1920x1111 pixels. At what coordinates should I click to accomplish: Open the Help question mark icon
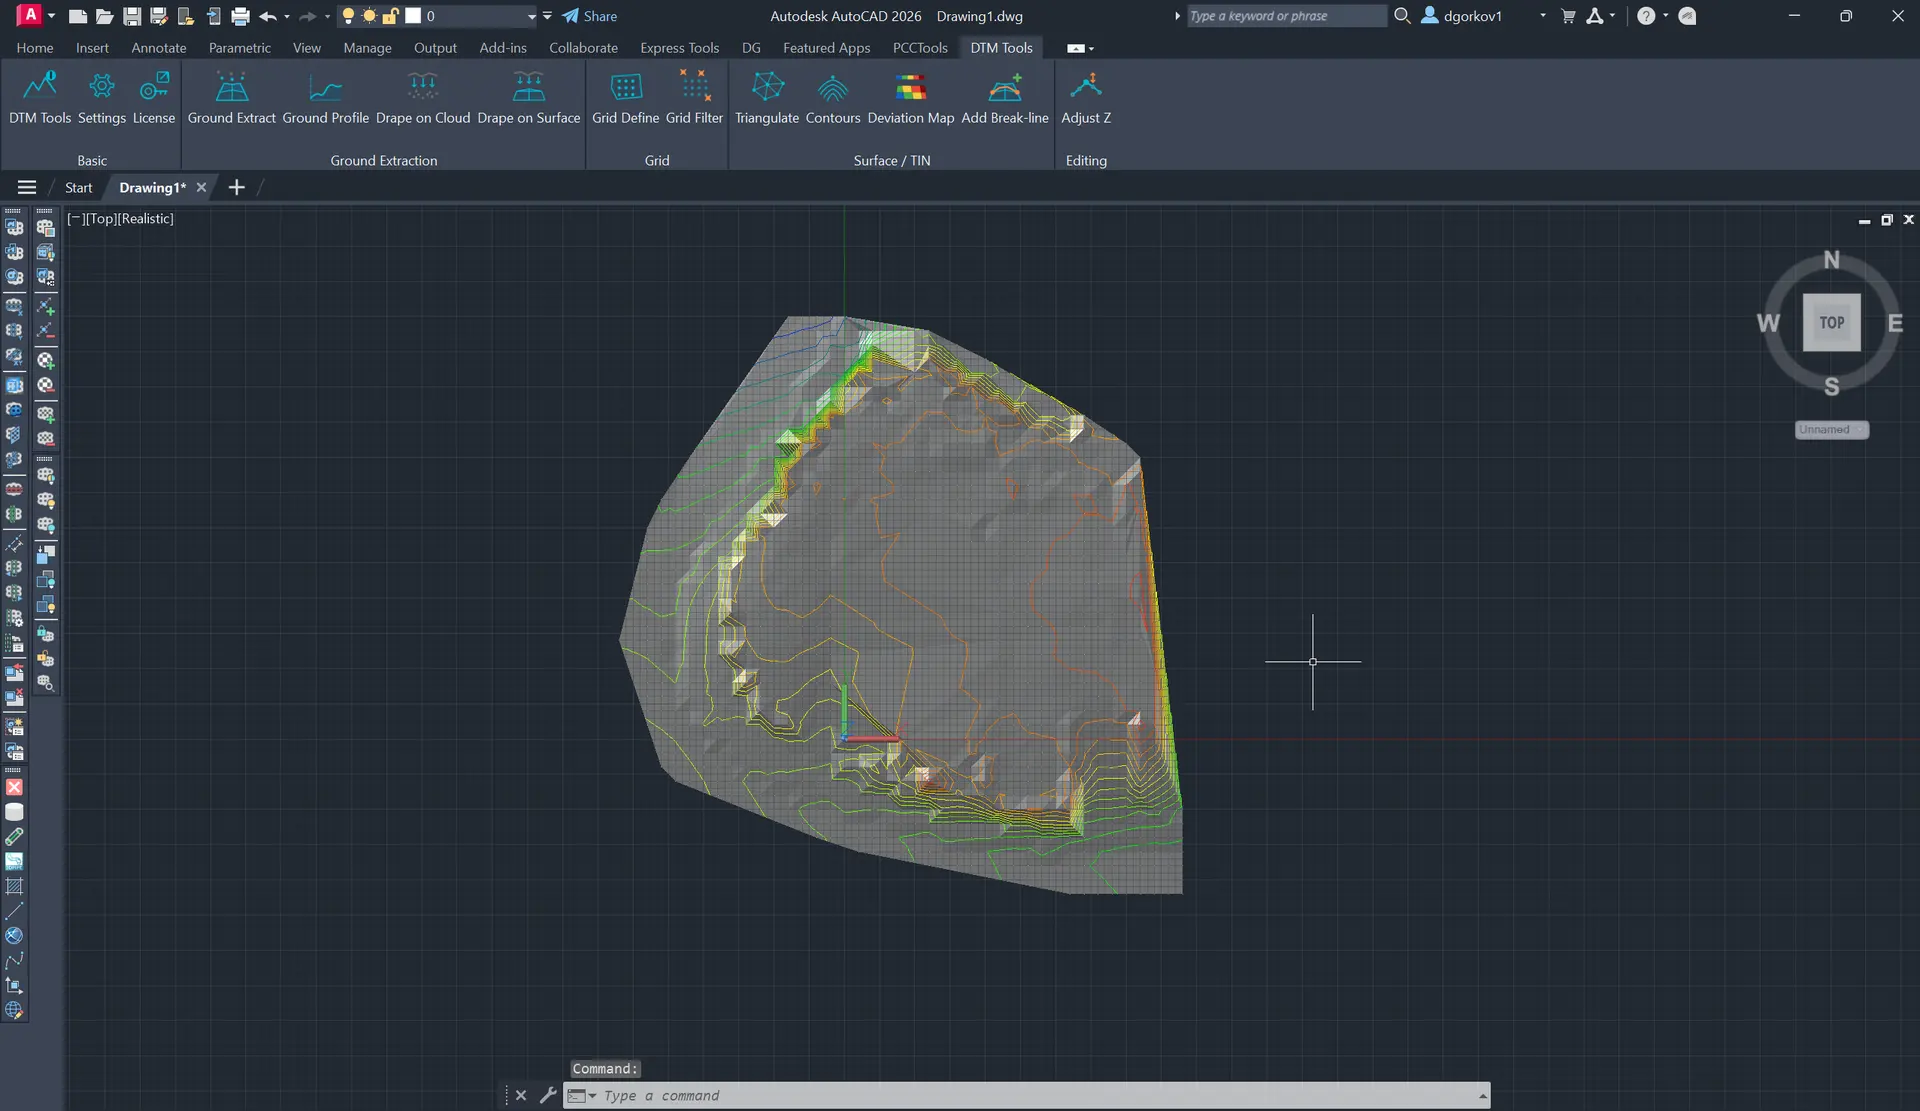tap(1646, 16)
